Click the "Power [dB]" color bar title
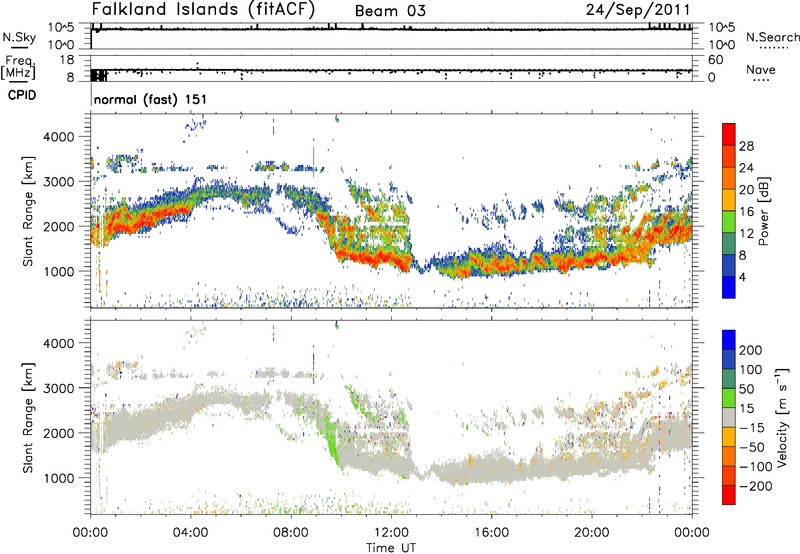Image resolution: width=800 pixels, height=554 pixels. (x=764, y=211)
